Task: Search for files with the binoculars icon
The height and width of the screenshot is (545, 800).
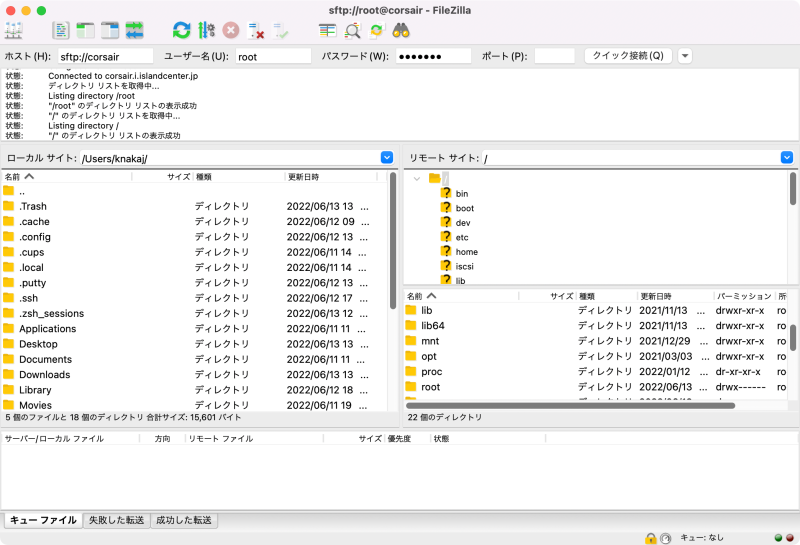Action: 401,31
